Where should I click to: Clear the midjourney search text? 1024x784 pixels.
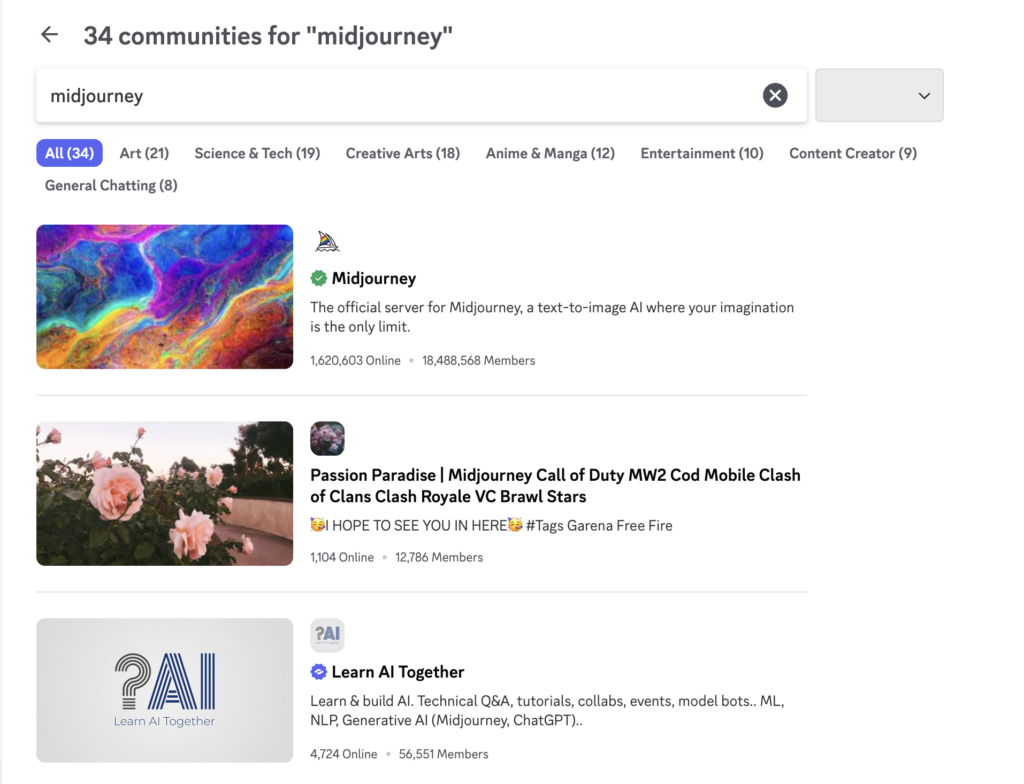(x=775, y=95)
